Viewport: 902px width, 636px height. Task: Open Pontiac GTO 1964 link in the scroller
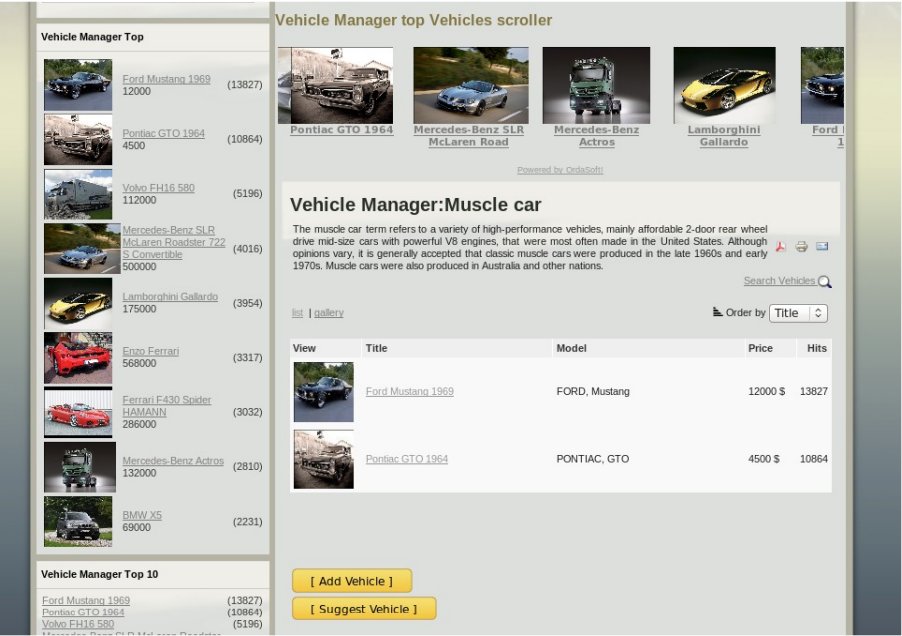[x=341, y=130]
